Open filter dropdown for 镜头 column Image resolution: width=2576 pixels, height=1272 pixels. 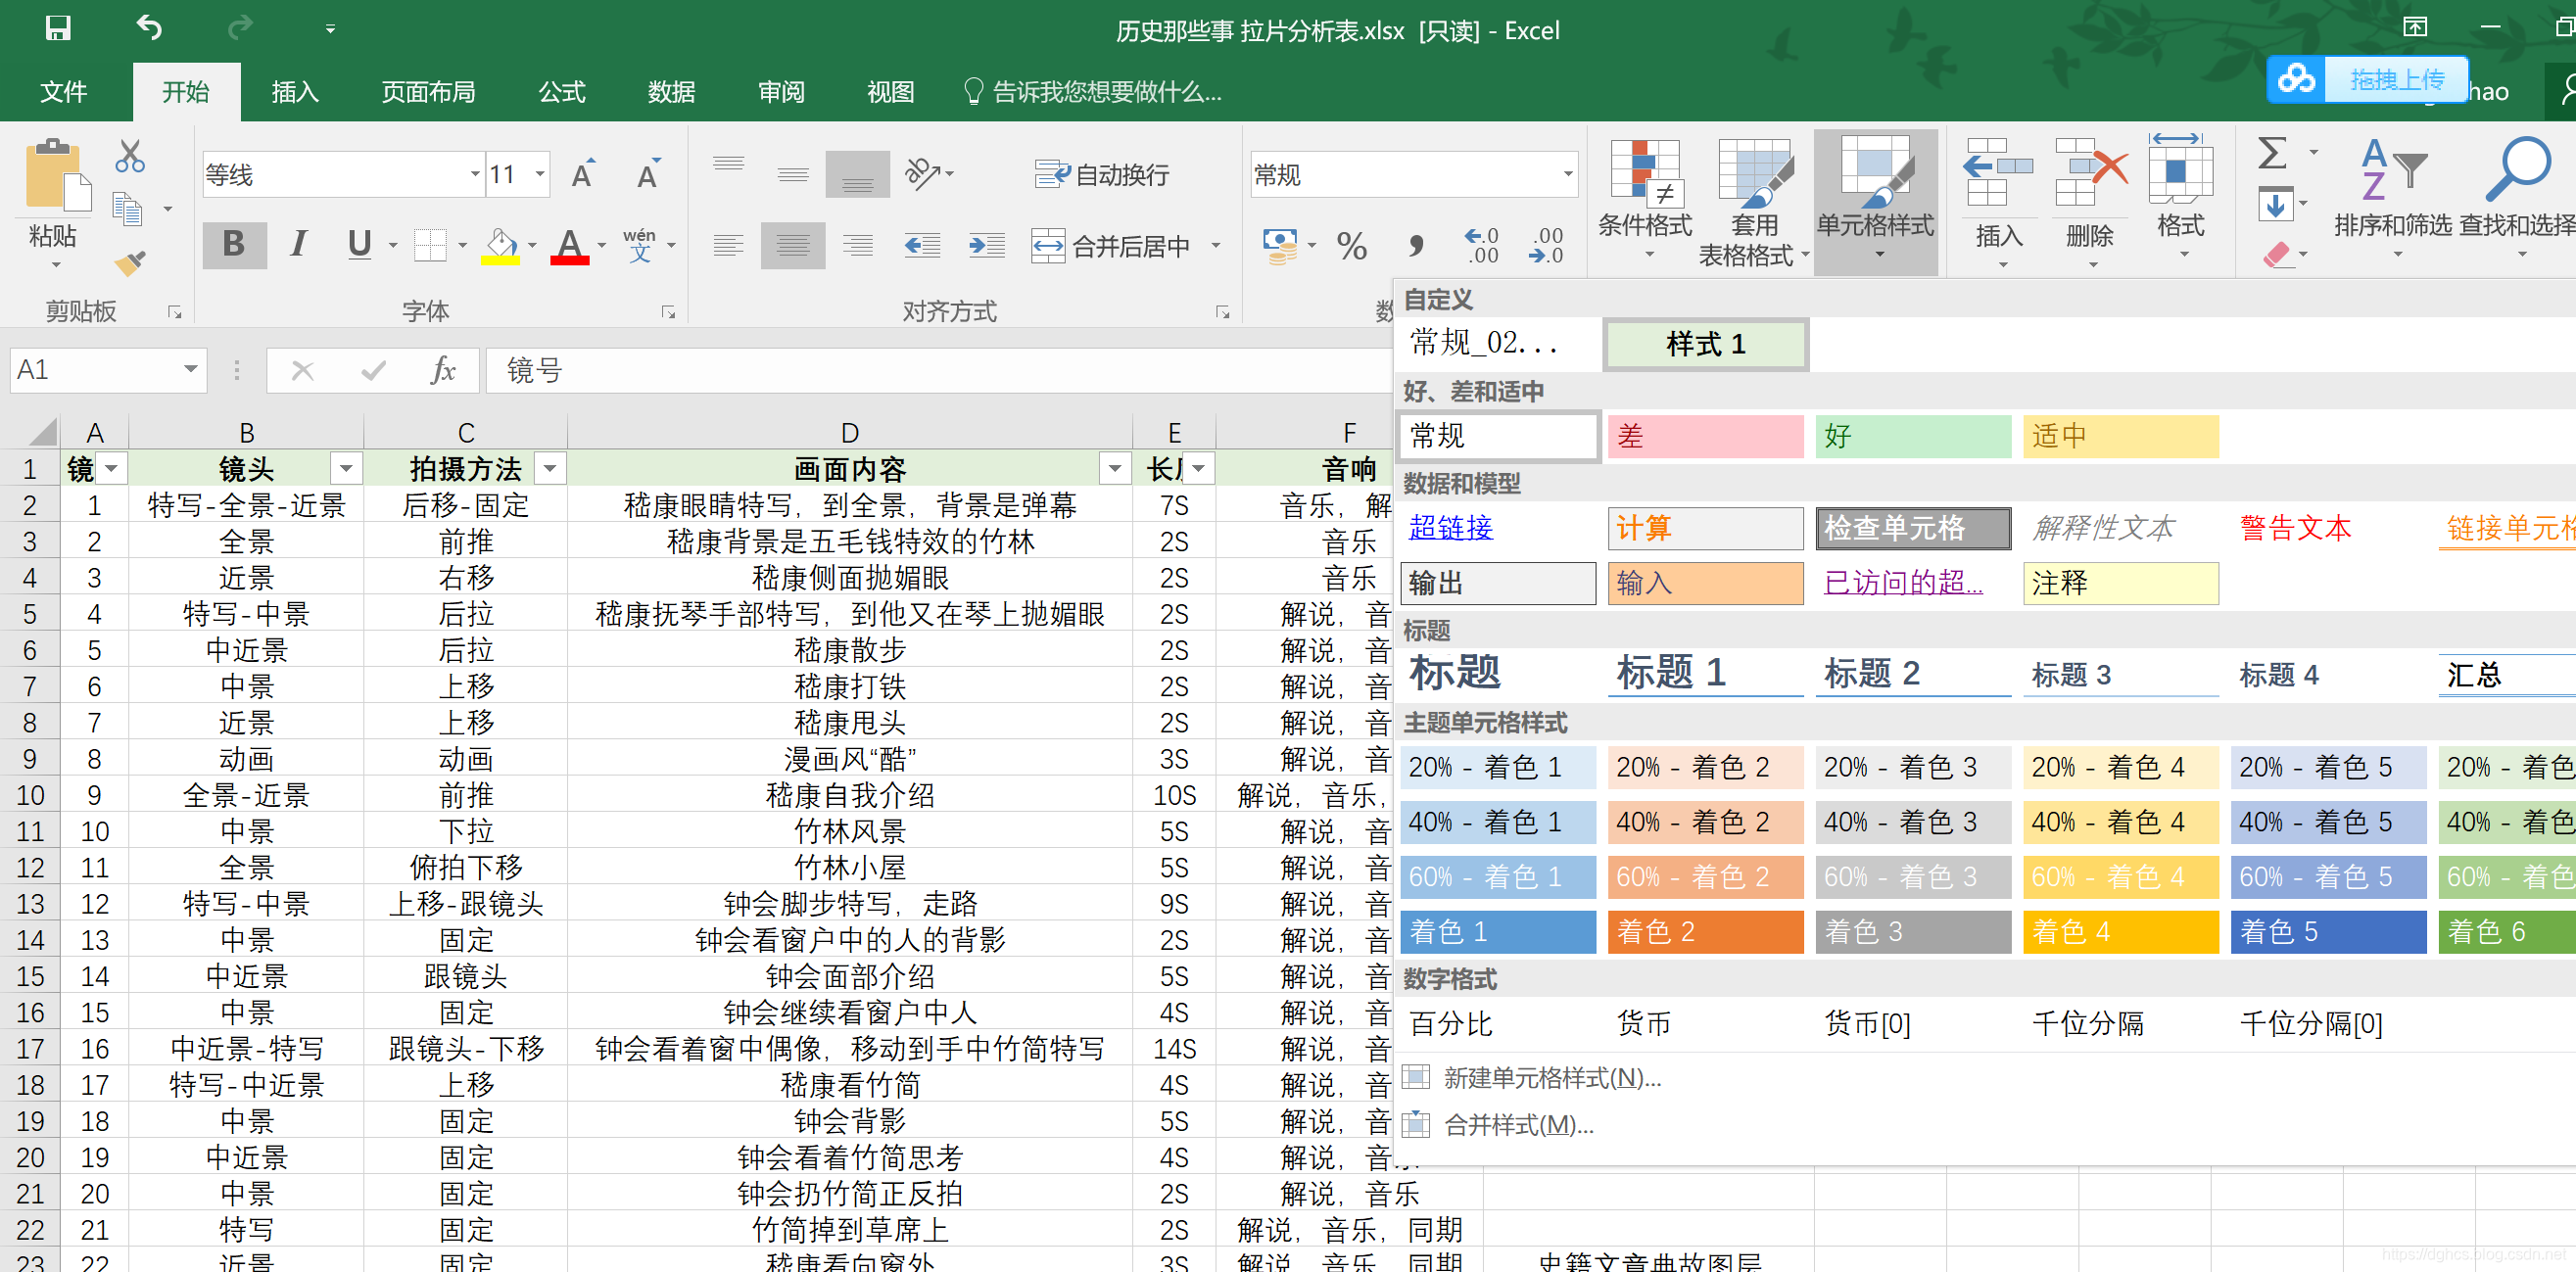[346, 469]
